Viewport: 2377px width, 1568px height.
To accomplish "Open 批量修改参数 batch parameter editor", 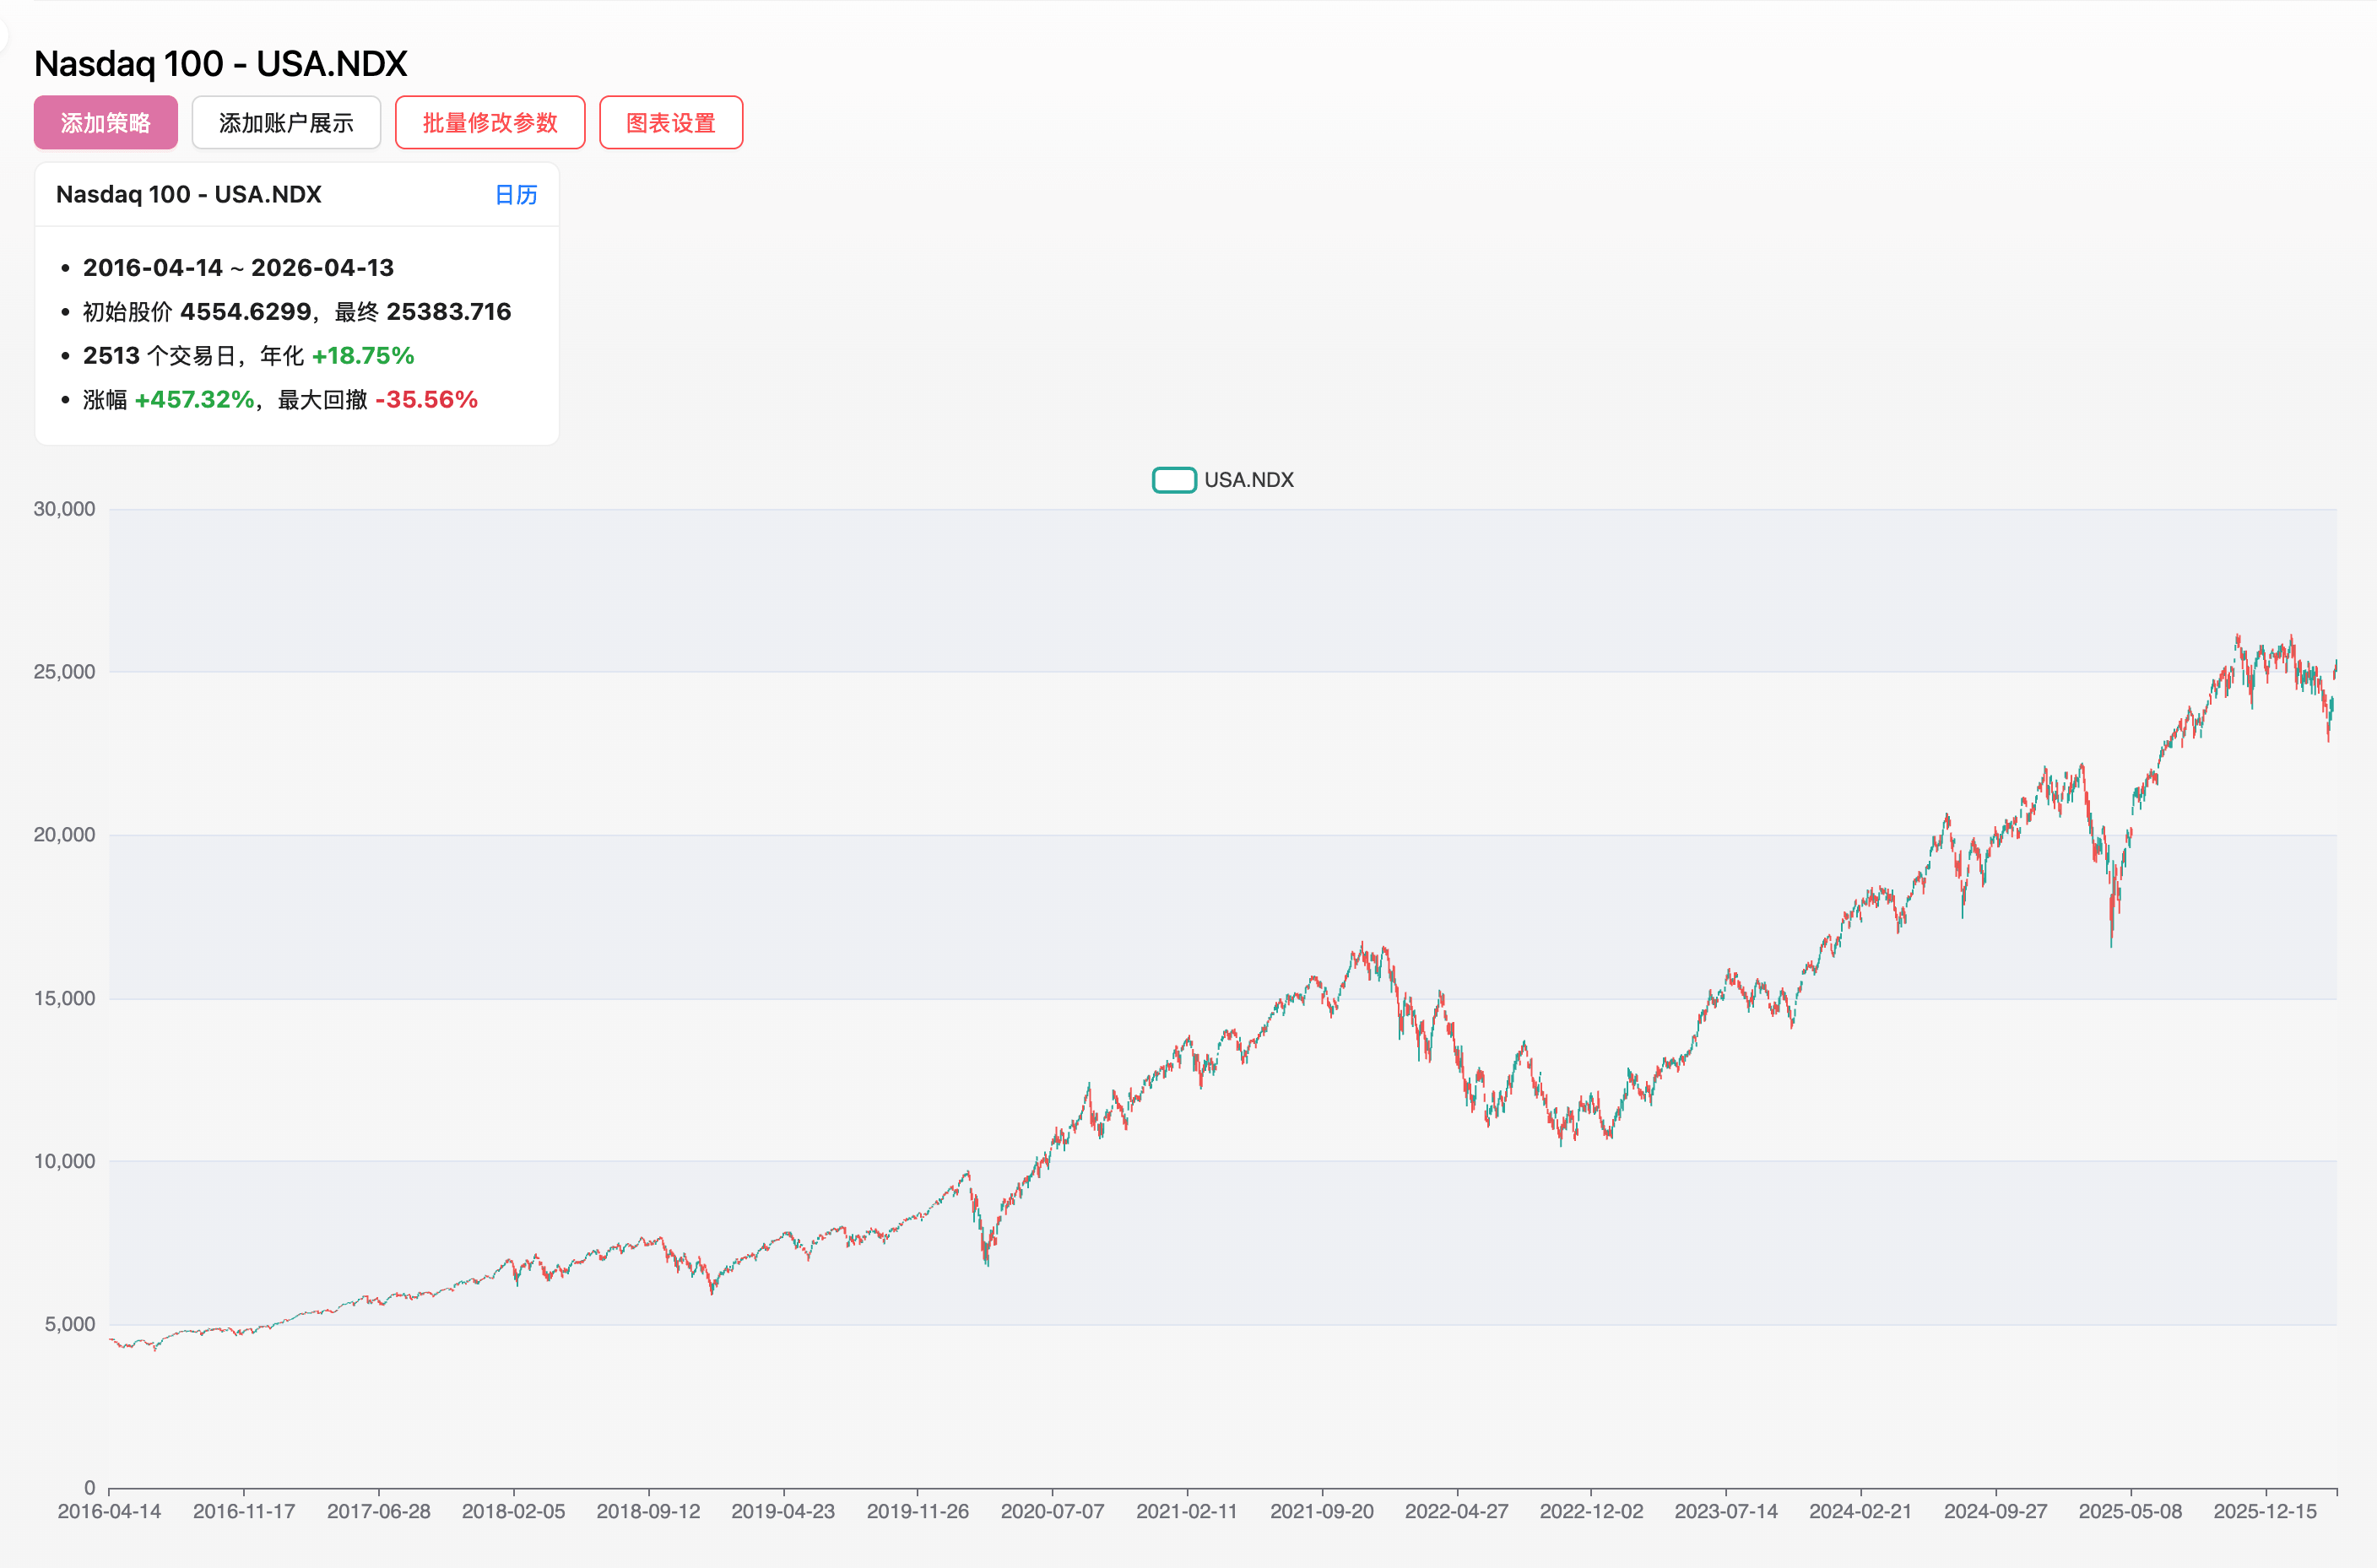I will click(x=489, y=123).
